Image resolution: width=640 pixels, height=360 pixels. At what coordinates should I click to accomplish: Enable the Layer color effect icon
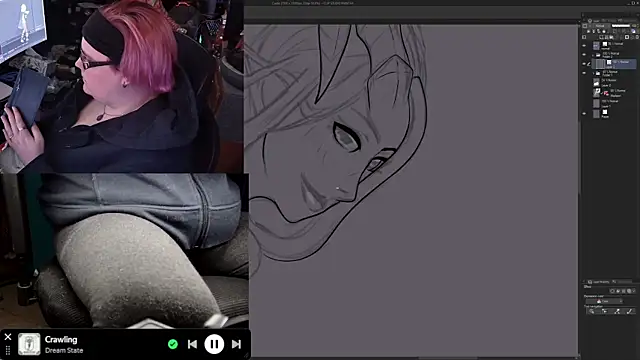(x=629, y=291)
